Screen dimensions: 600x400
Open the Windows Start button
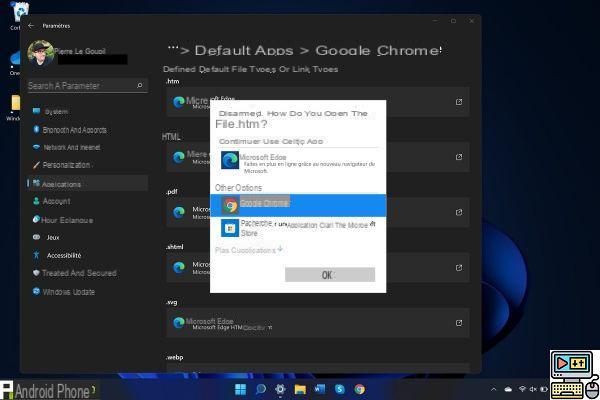pyautogui.click(x=240, y=390)
